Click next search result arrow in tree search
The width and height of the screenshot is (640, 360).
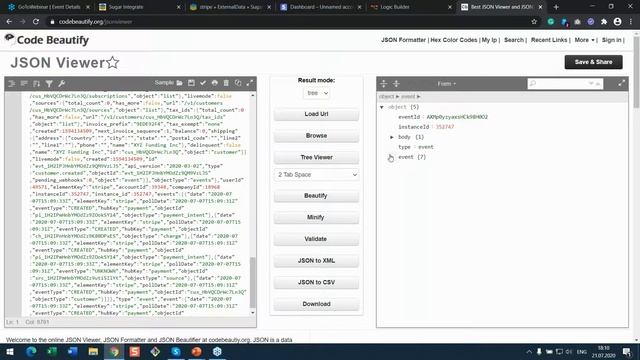point(591,84)
